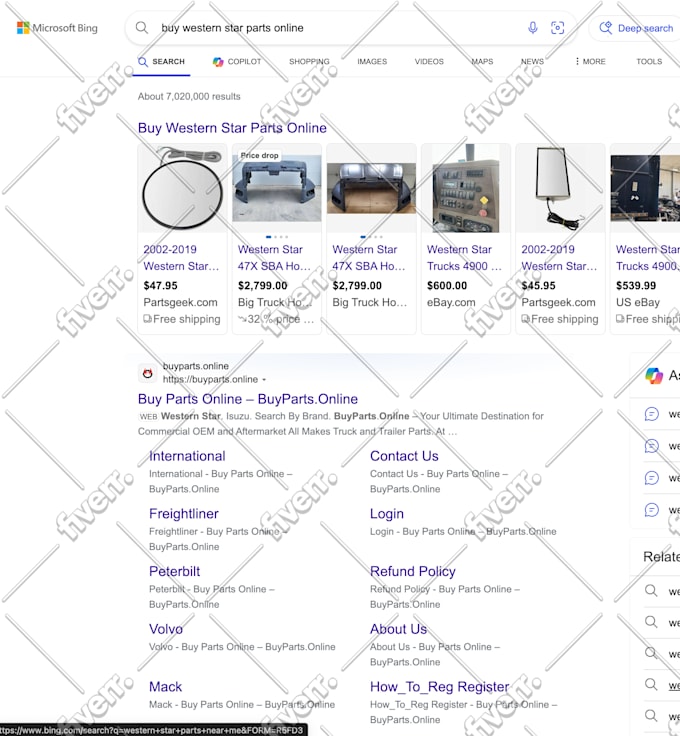Open the 2002-2019 Western Star link priced $47.95
This screenshot has height=736, width=680.
[181, 258]
